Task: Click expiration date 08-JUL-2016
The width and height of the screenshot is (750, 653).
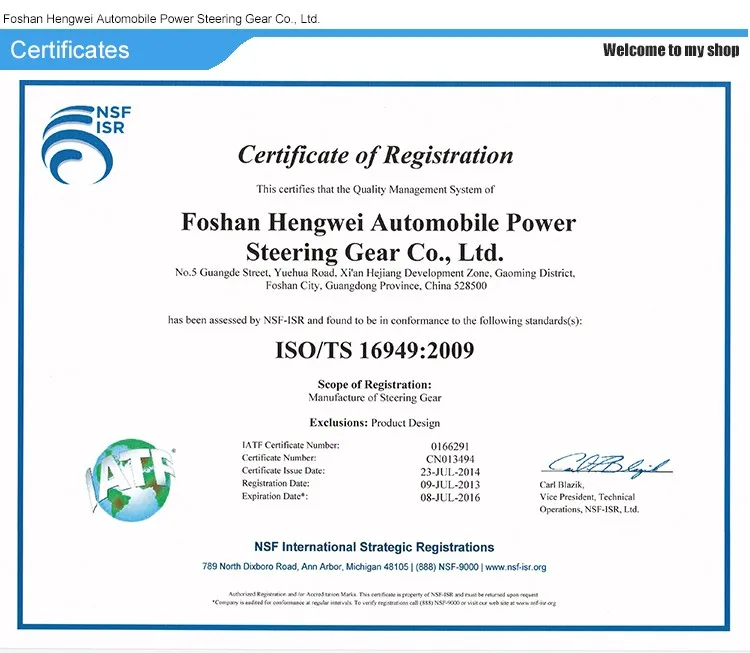Action: pos(450,498)
